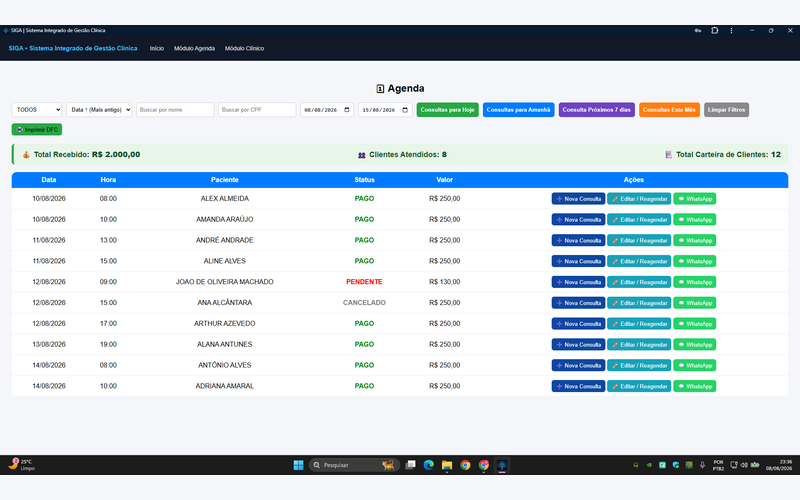
Task: Click the Valor column header
Action: [444, 180]
